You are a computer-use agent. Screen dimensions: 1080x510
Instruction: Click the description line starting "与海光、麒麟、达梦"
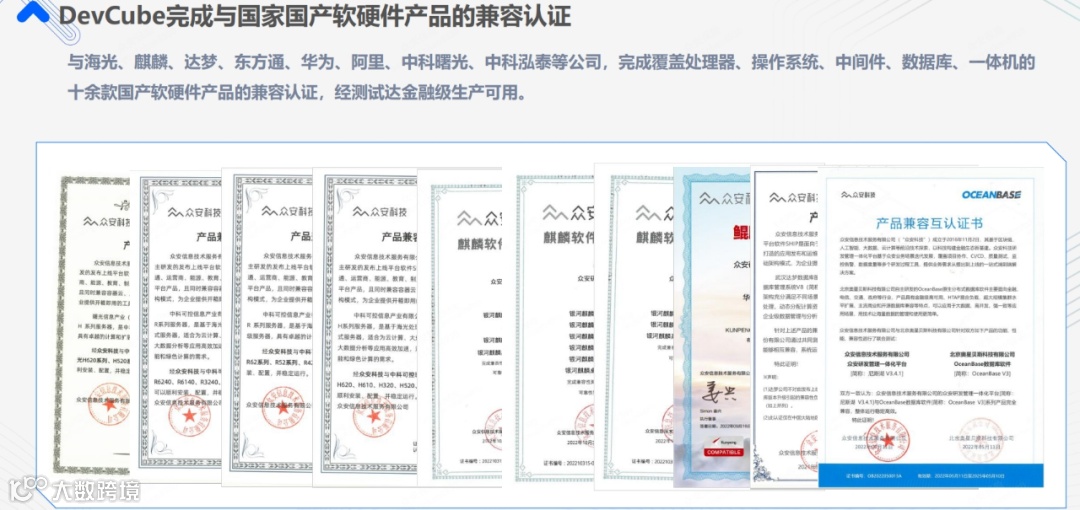[551, 63]
